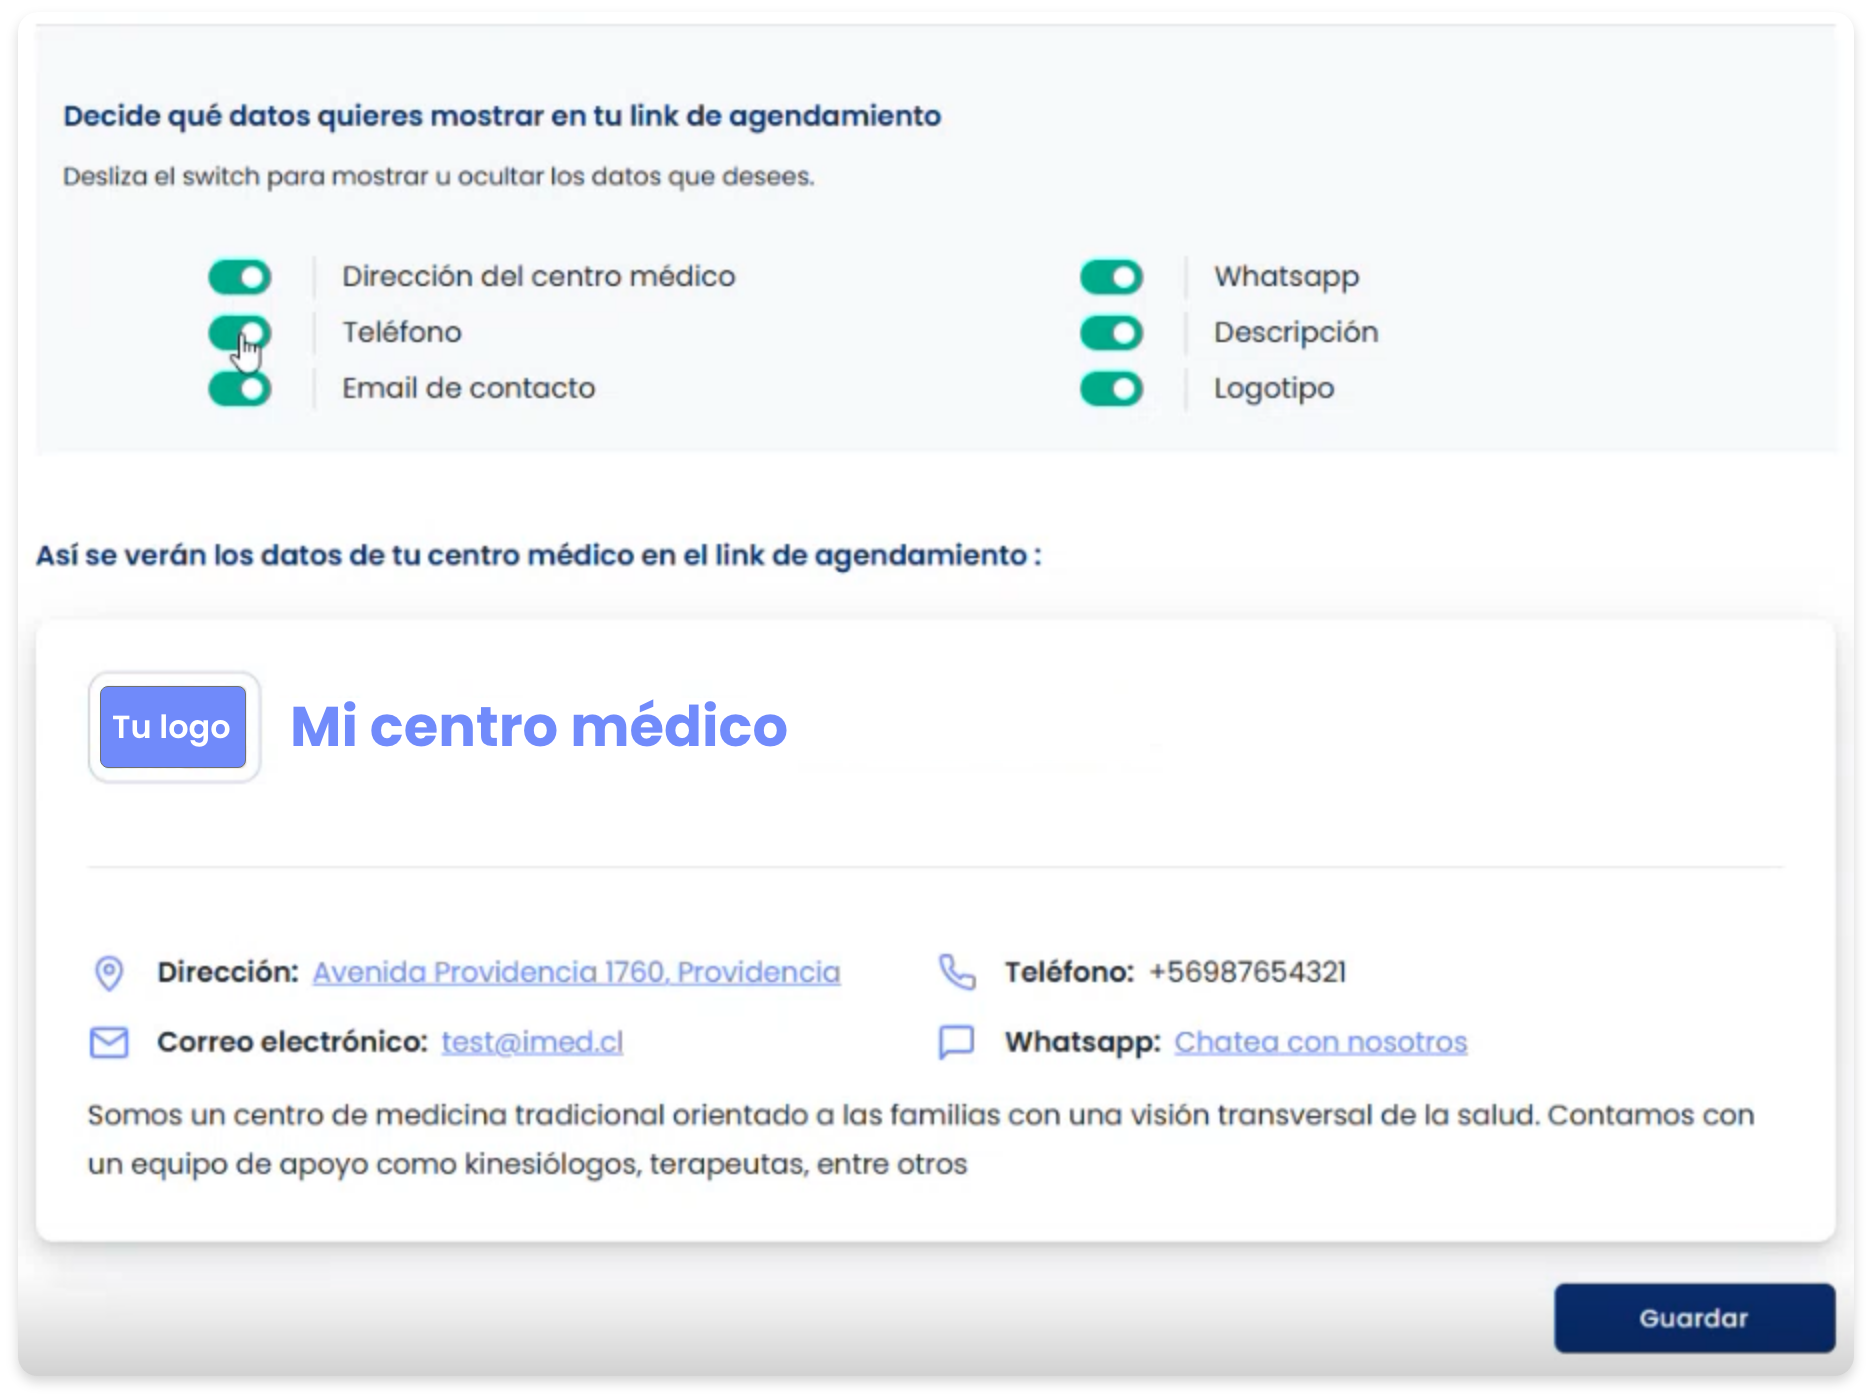The width and height of the screenshot is (1872, 1400).
Task: Open the test@imed.cl email link
Action: 532,1042
